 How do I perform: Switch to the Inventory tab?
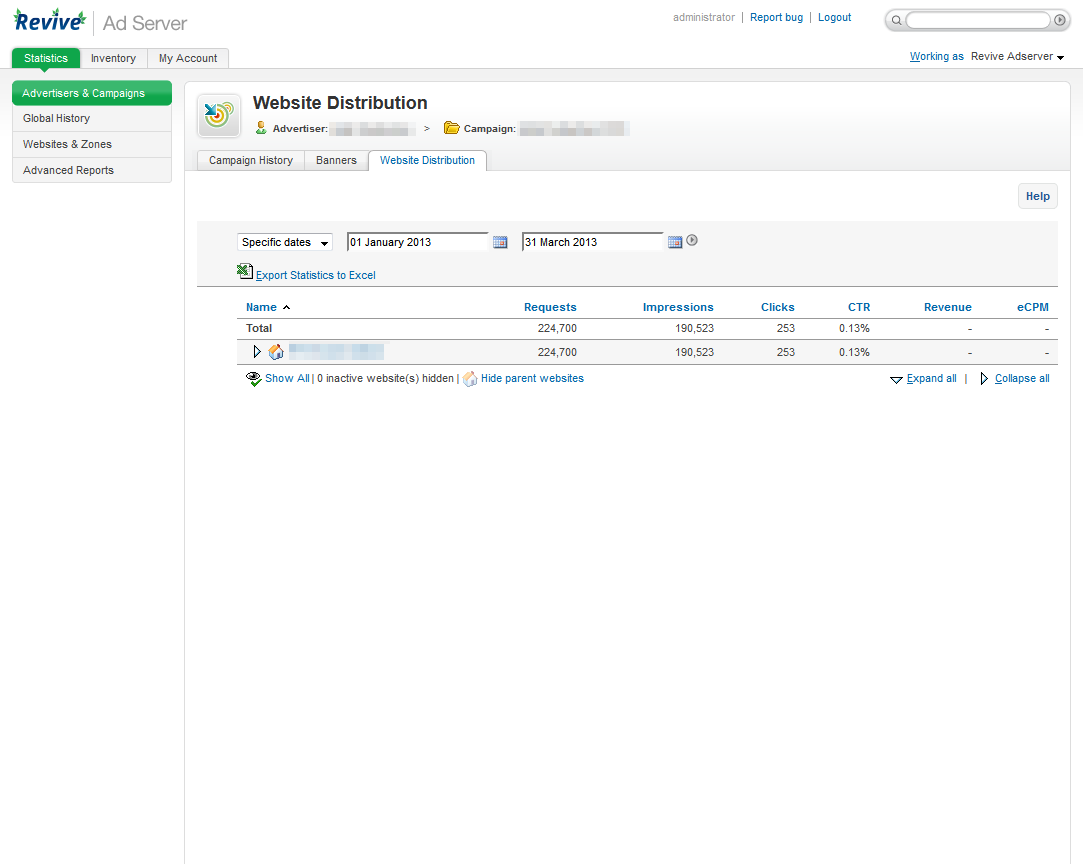113,58
